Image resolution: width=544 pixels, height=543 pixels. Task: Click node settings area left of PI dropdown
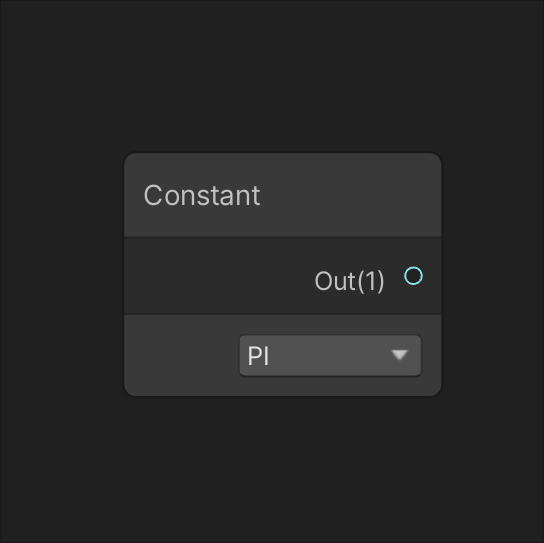[181, 355]
